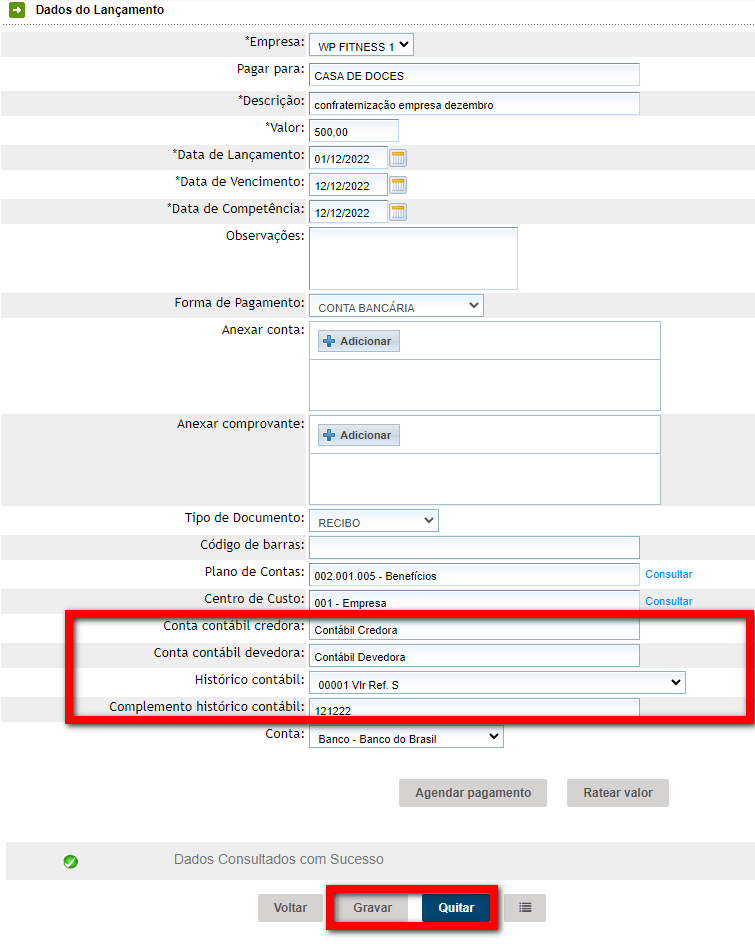Click Adicionar under Anexar conta
Viewport: 755px width, 947px height.
click(x=359, y=341)
